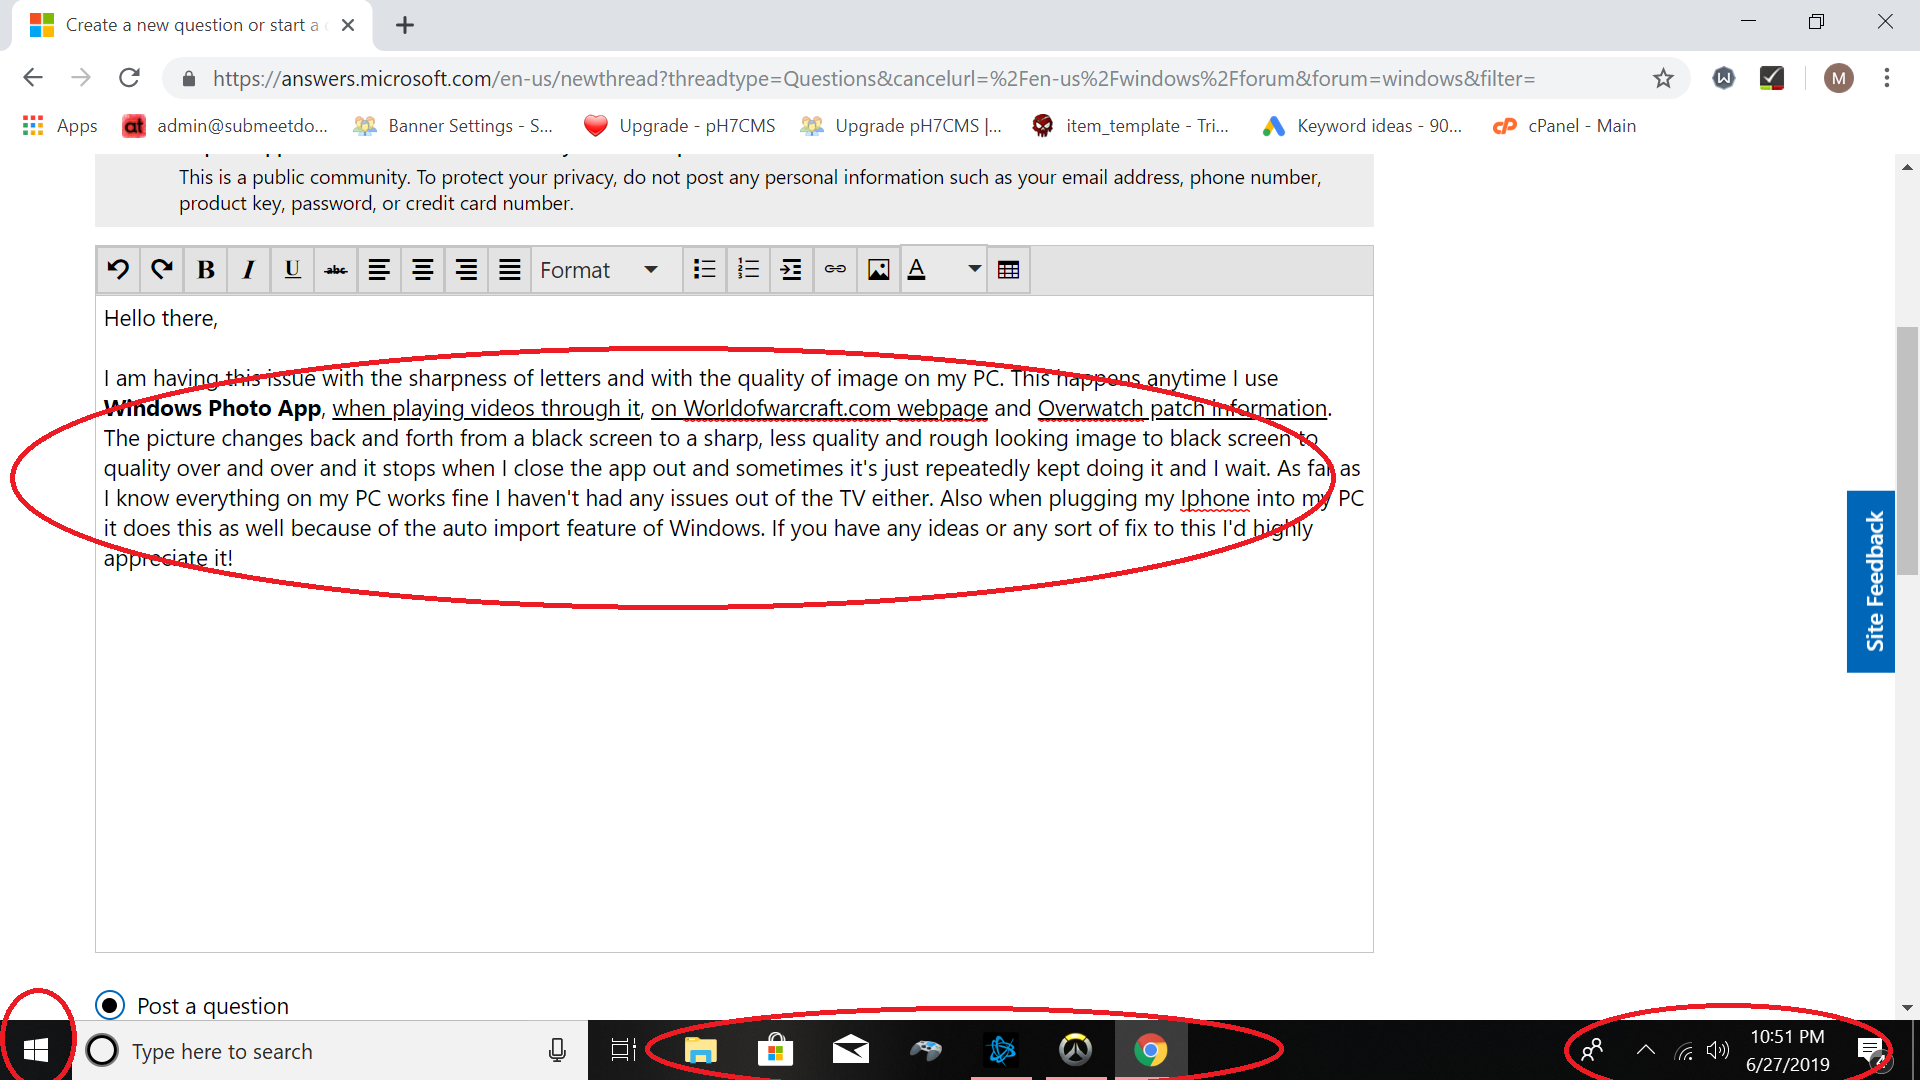Open the Site Feedback tab
The height and width of the screenshot is (1080, 1920).
point(1871,581)
